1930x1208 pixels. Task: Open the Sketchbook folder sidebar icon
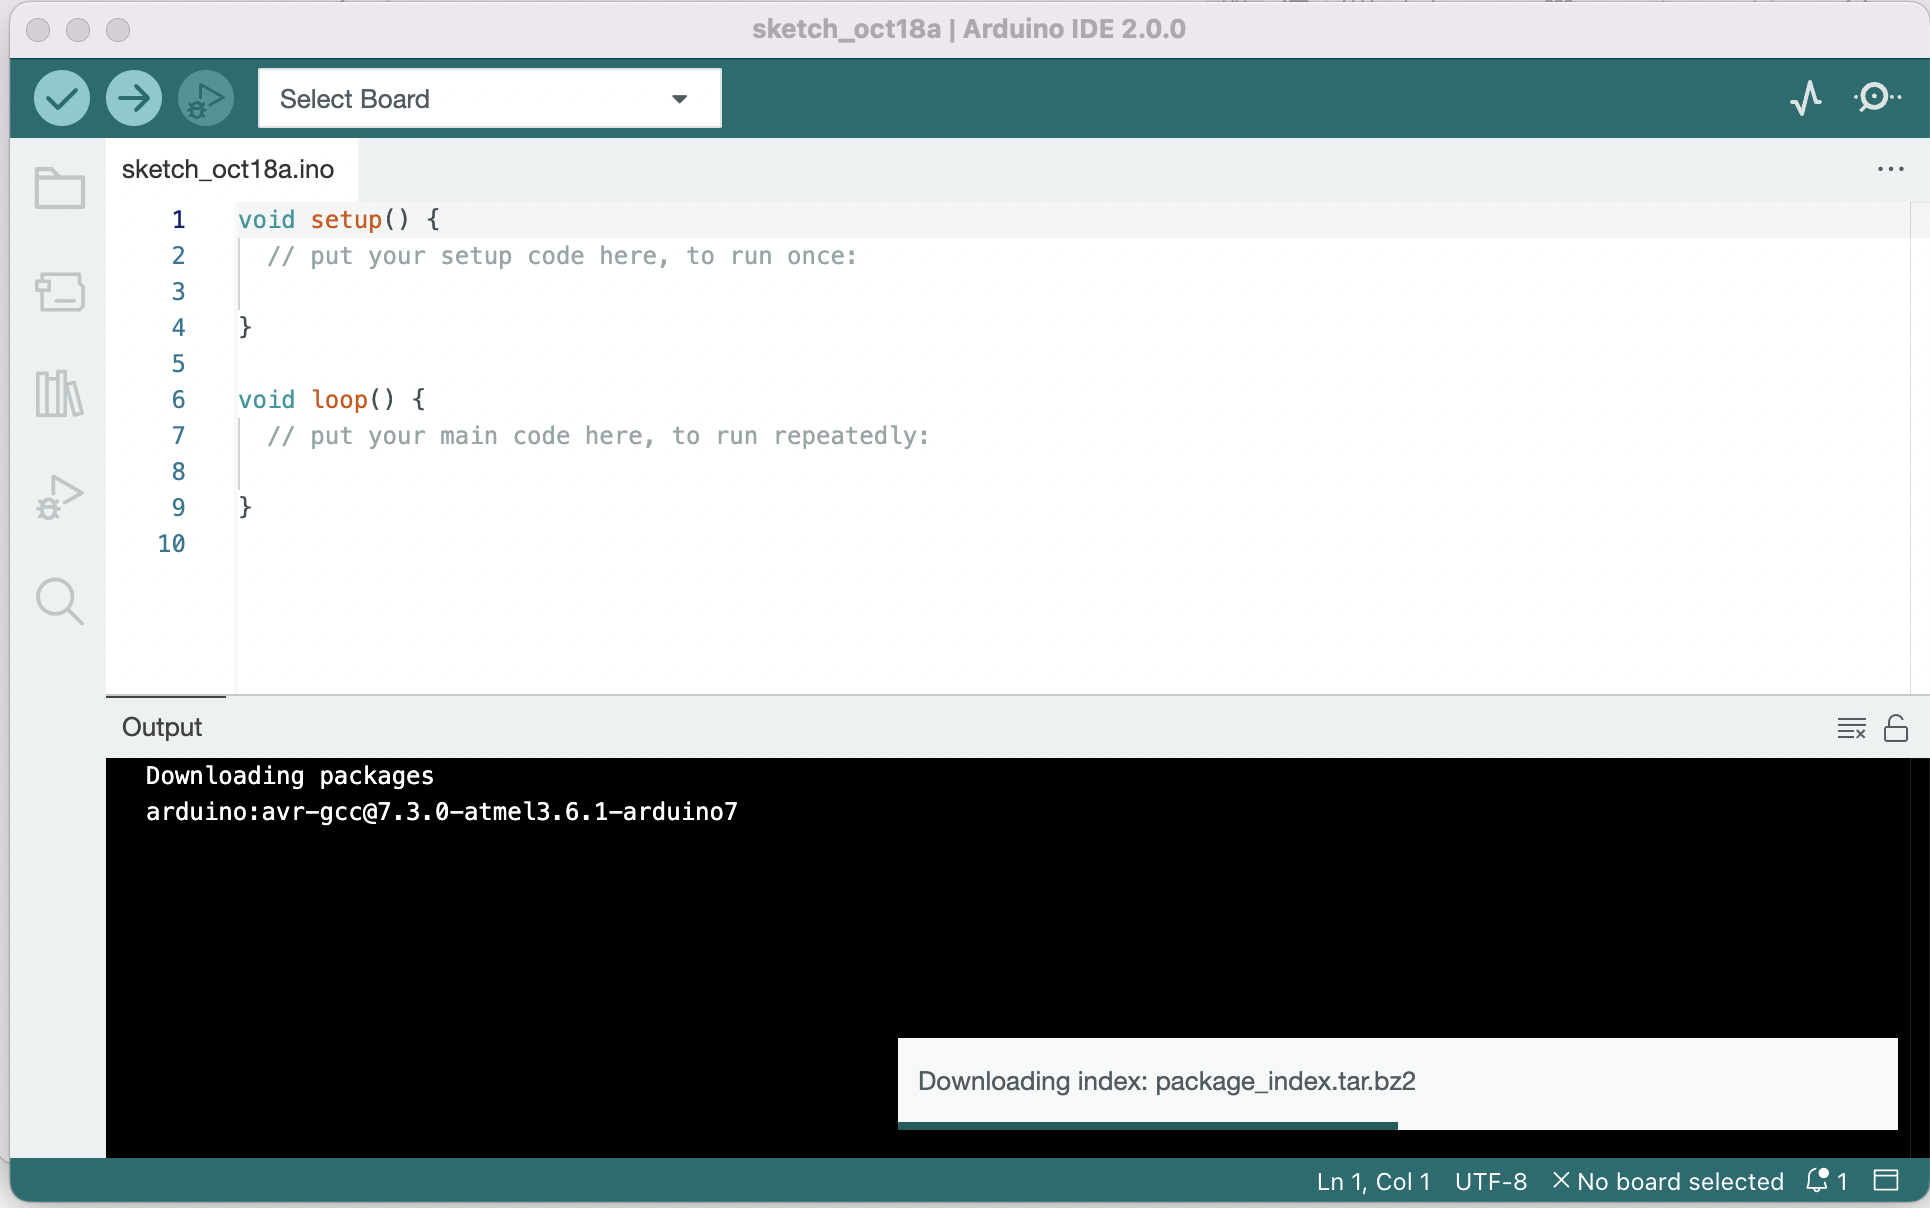tap(60, 187)
